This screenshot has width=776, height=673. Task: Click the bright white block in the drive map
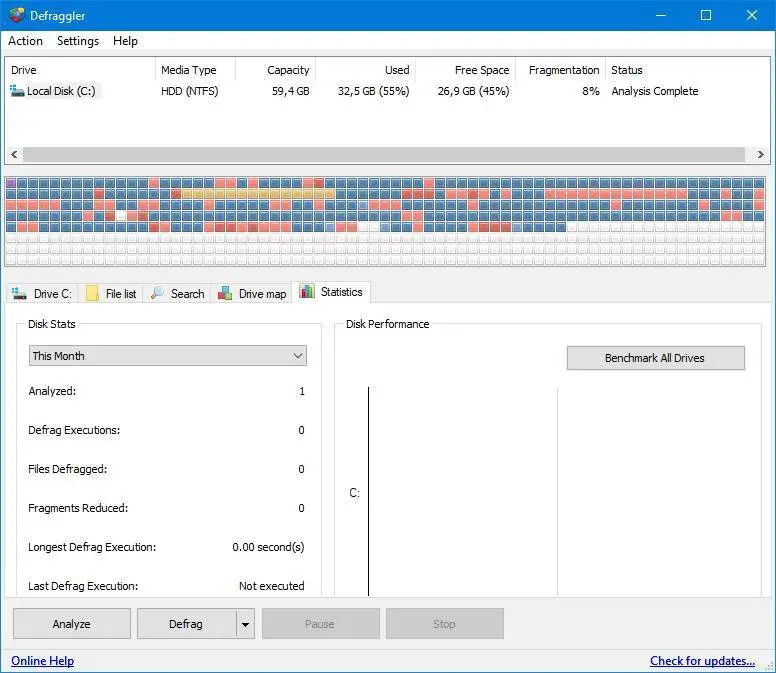tap(121, 216)
